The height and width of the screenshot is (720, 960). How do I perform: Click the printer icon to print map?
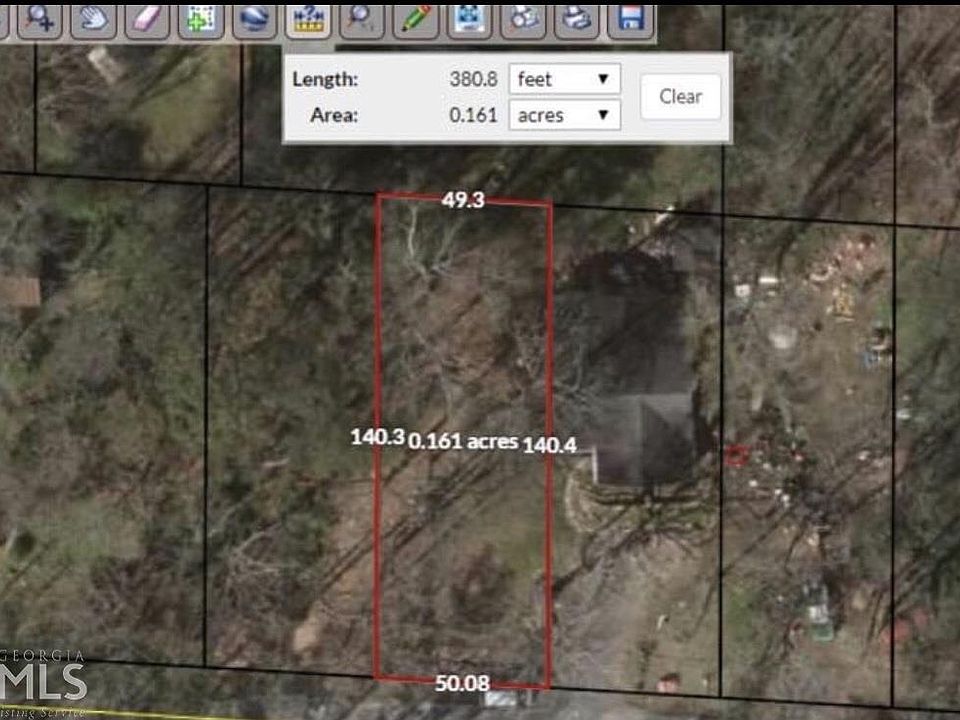576,17
